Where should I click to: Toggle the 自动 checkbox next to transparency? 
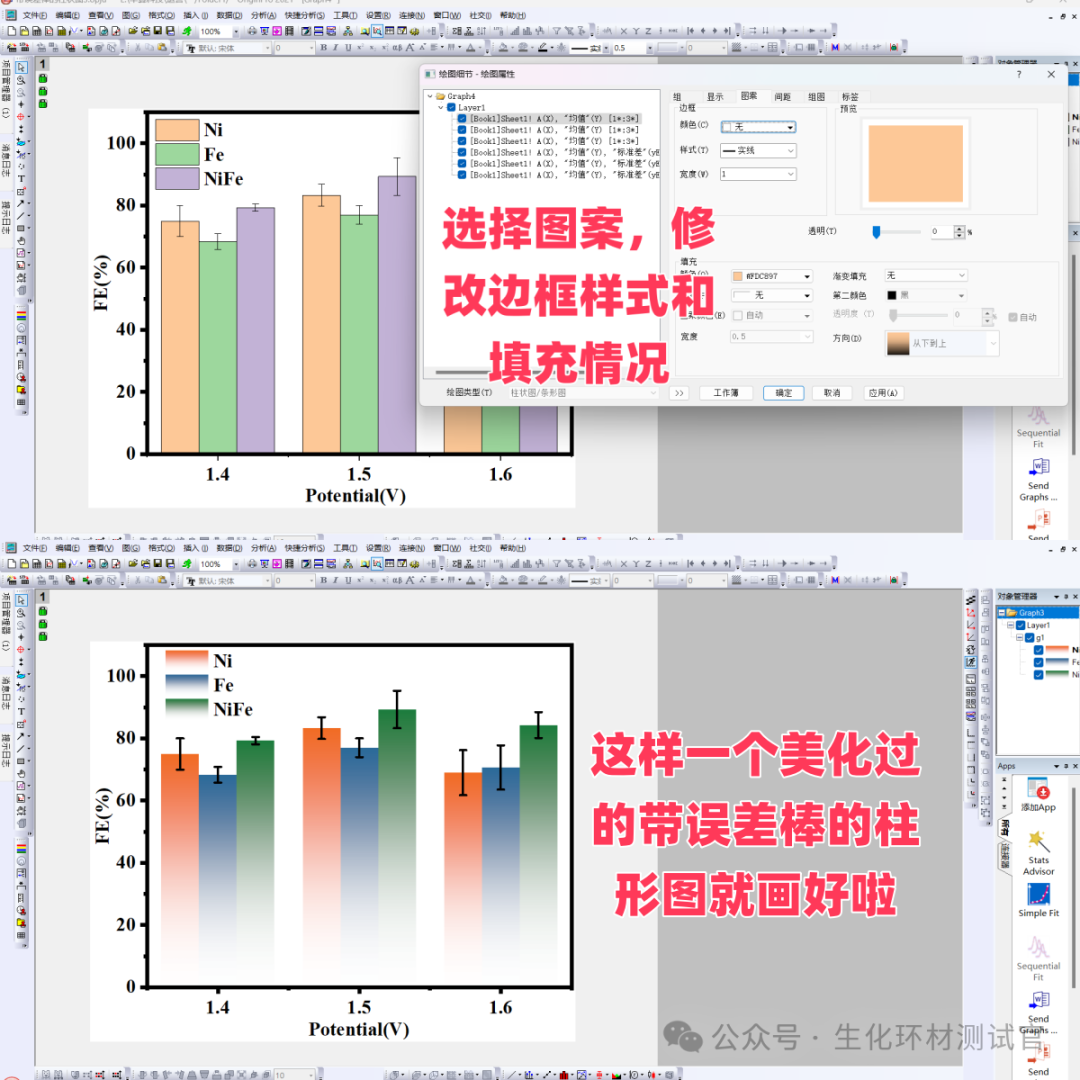[x=1012, y=317]
